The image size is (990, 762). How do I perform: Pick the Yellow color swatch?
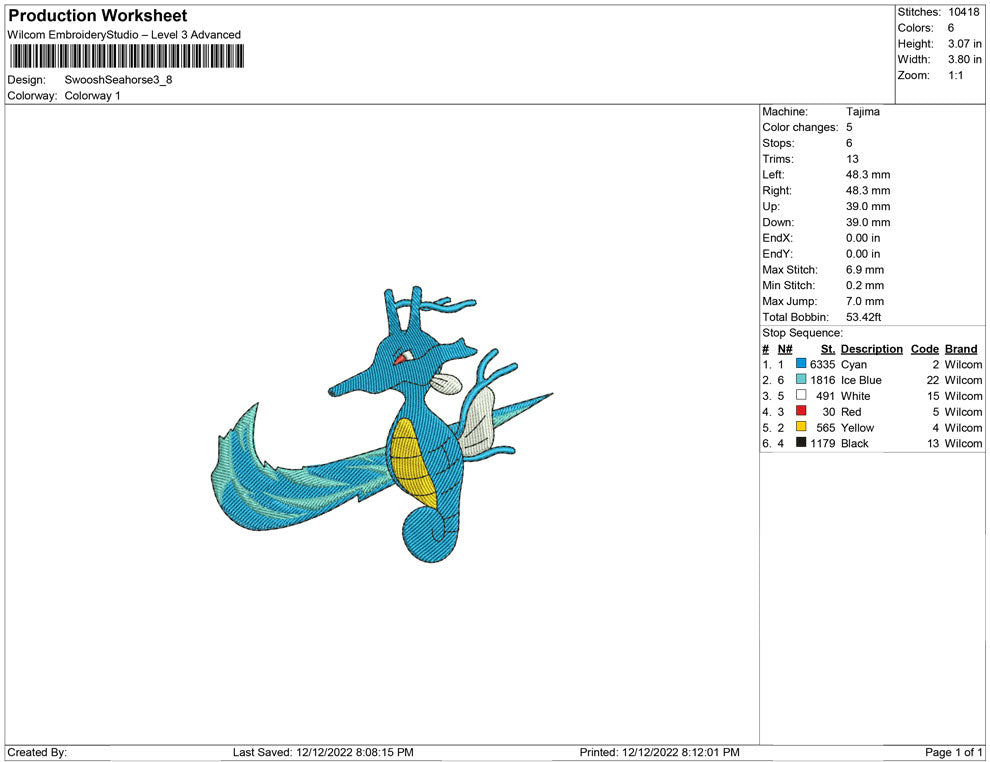[801, 428]
